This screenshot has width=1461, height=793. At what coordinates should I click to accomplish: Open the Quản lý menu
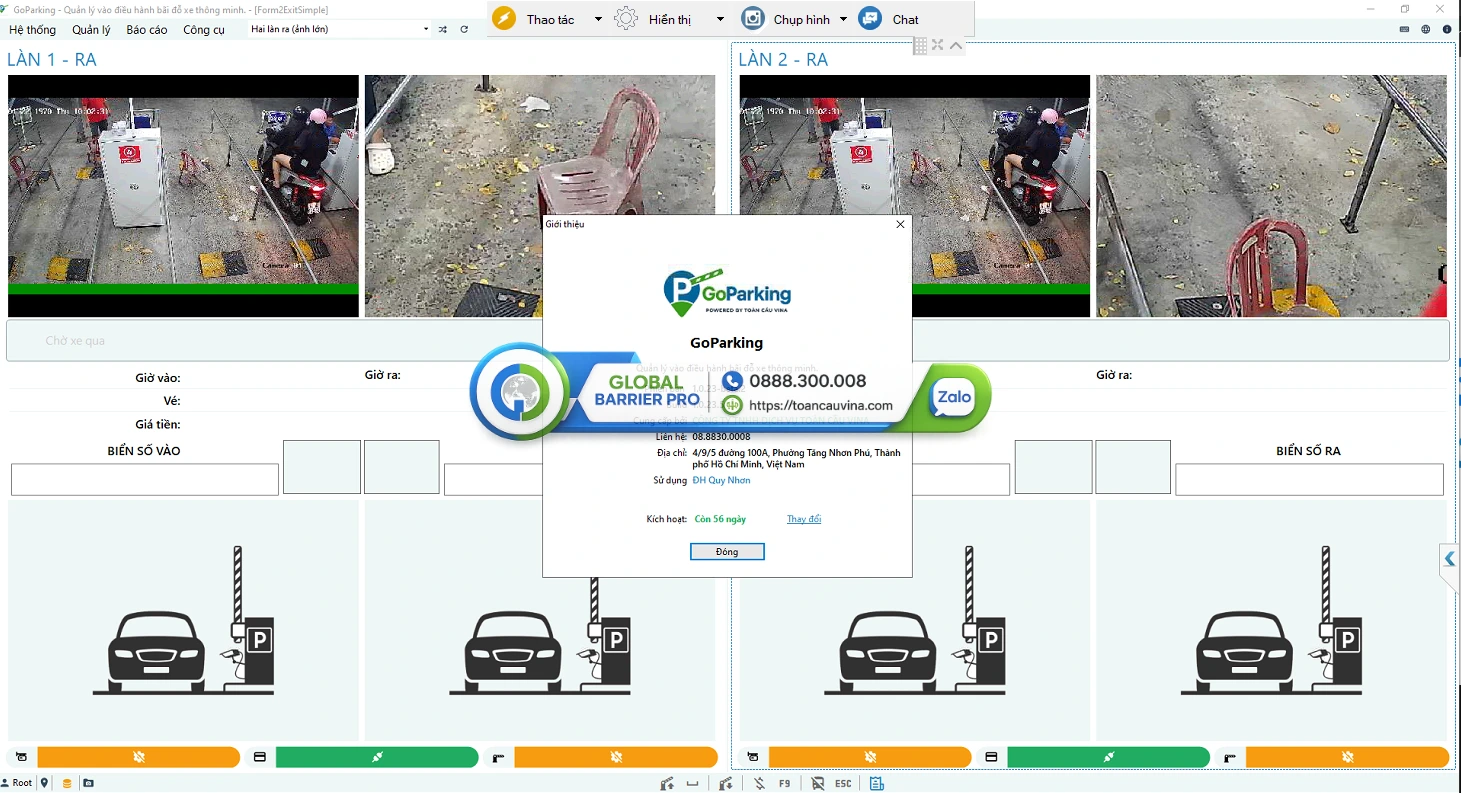(91, 30)
